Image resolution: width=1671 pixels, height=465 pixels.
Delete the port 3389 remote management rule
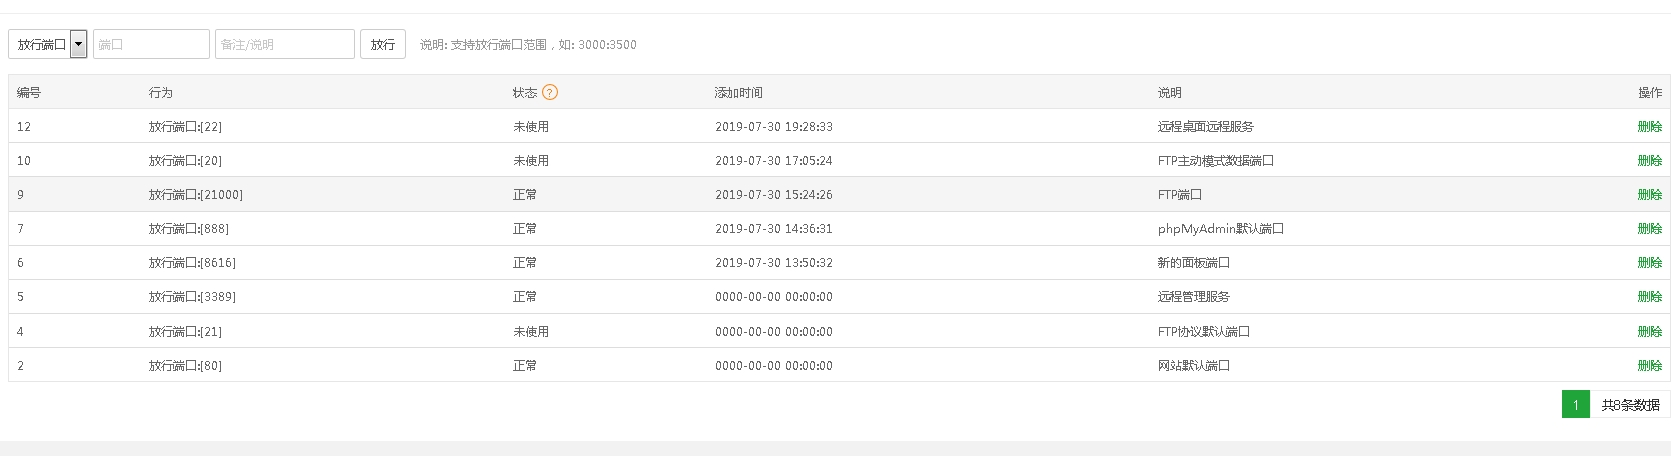pos(1649,297)
